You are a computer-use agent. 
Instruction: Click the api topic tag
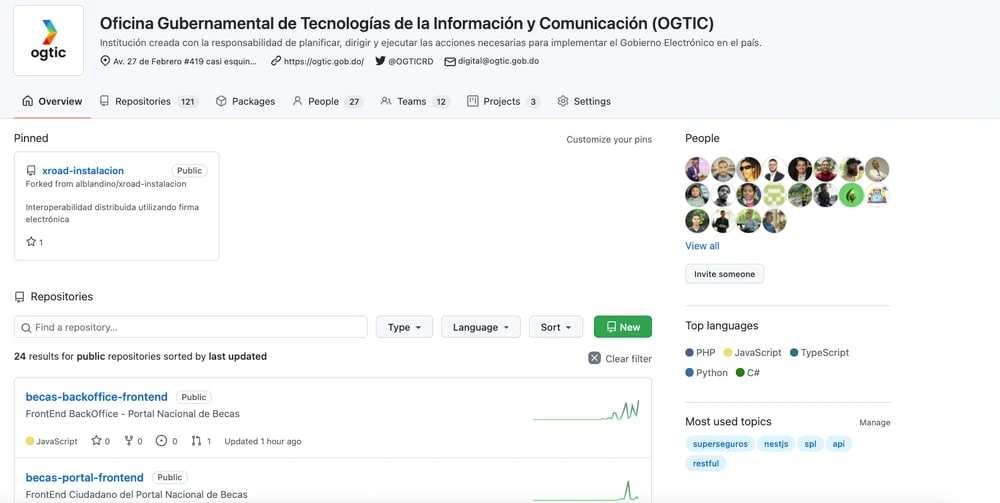839,444
